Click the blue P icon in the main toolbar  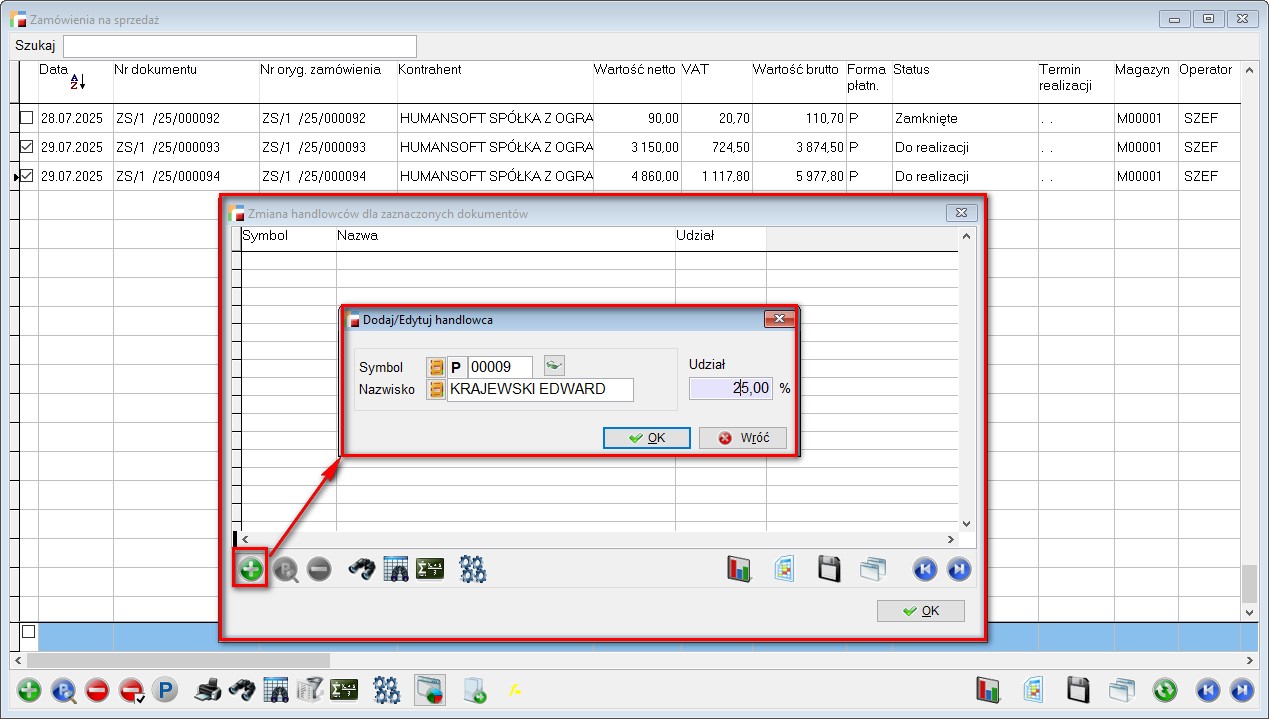coord(164,690)
